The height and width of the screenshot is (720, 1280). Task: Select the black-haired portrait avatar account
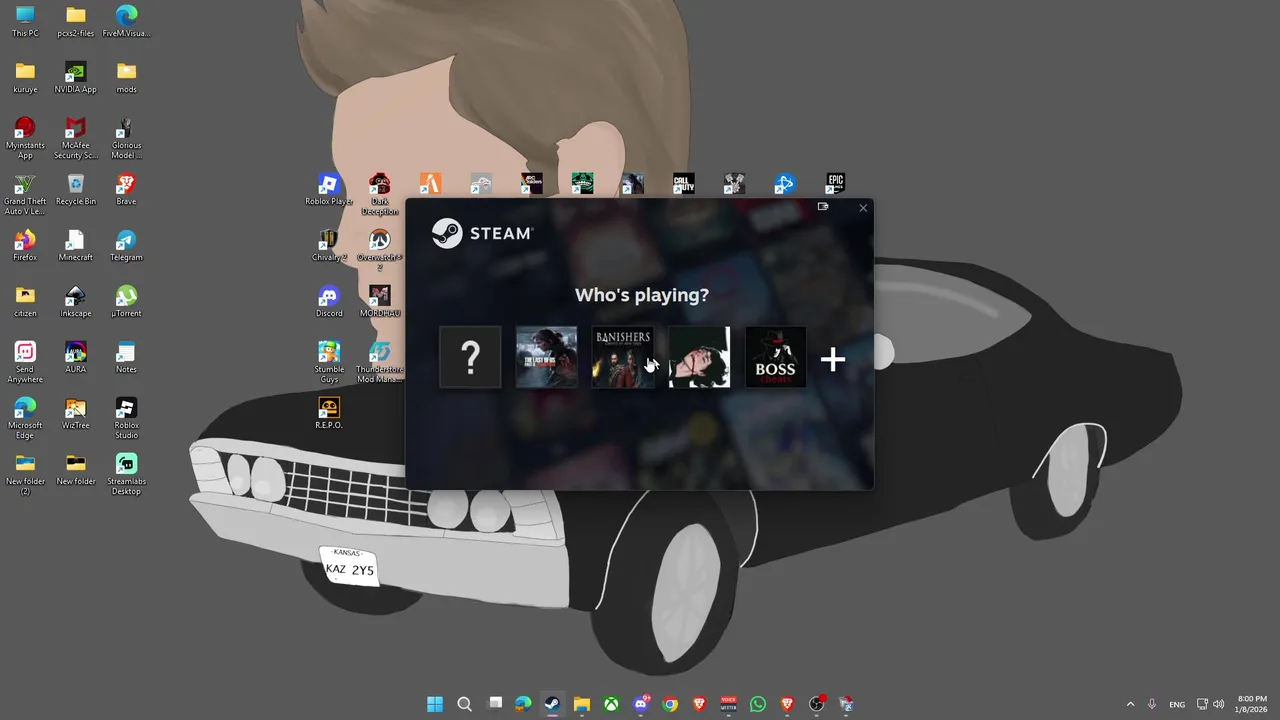pyautogui.click(x=699, y=357)
